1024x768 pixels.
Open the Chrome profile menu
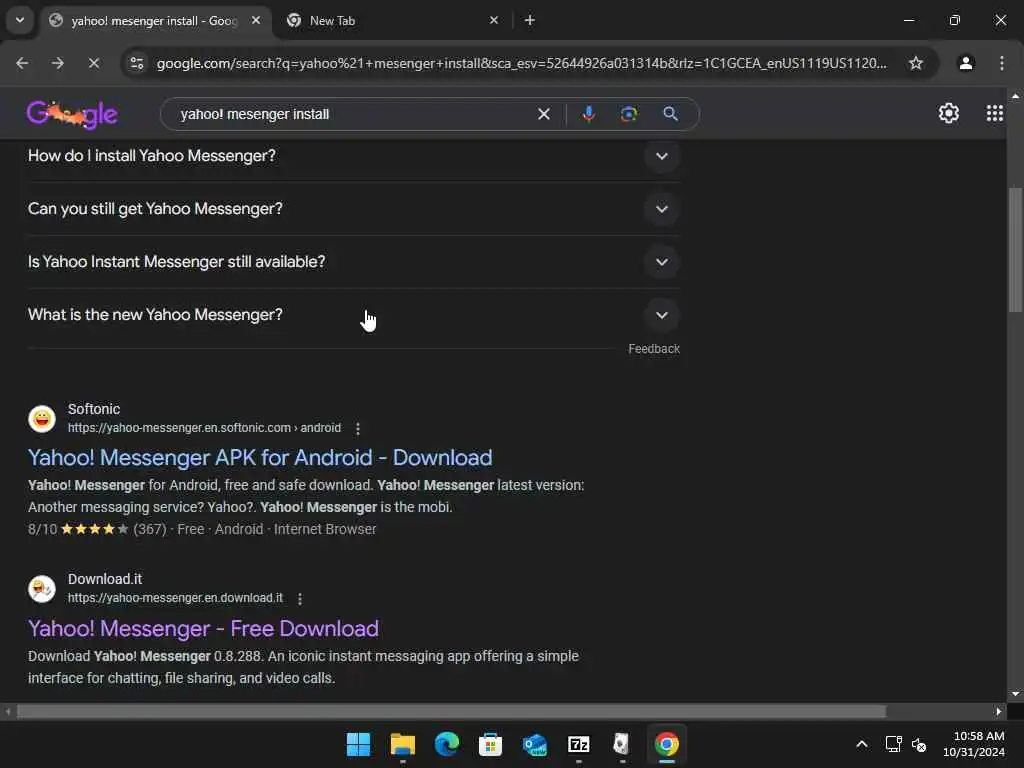click(x=966, y=63)
